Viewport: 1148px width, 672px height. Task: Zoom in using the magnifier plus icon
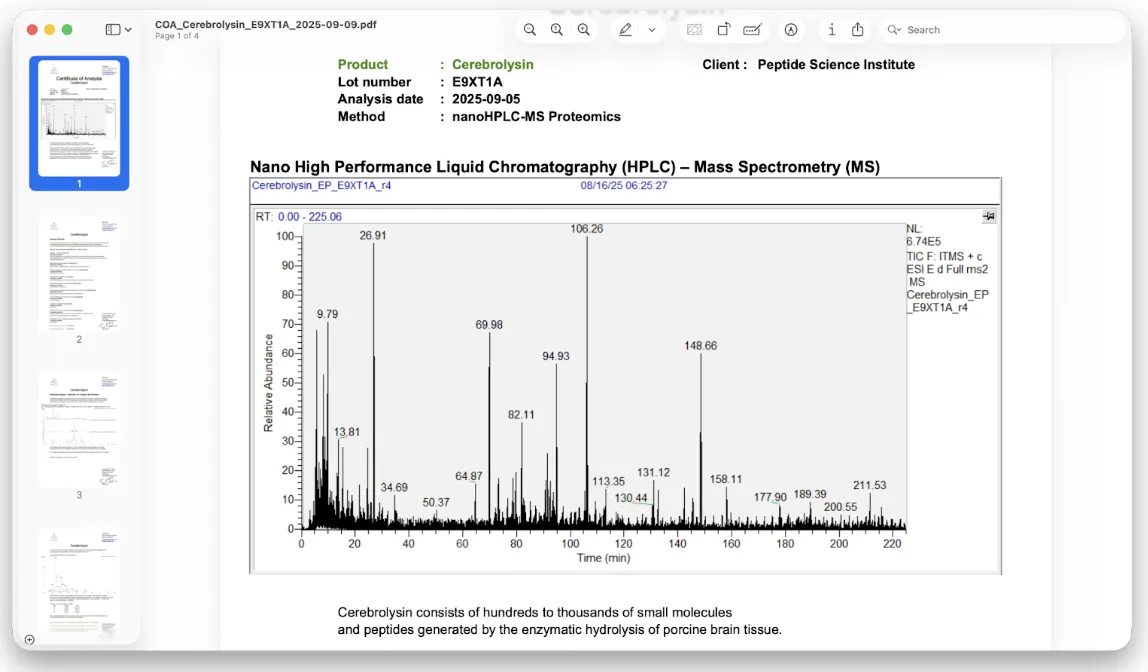click(x=584, y=30)
